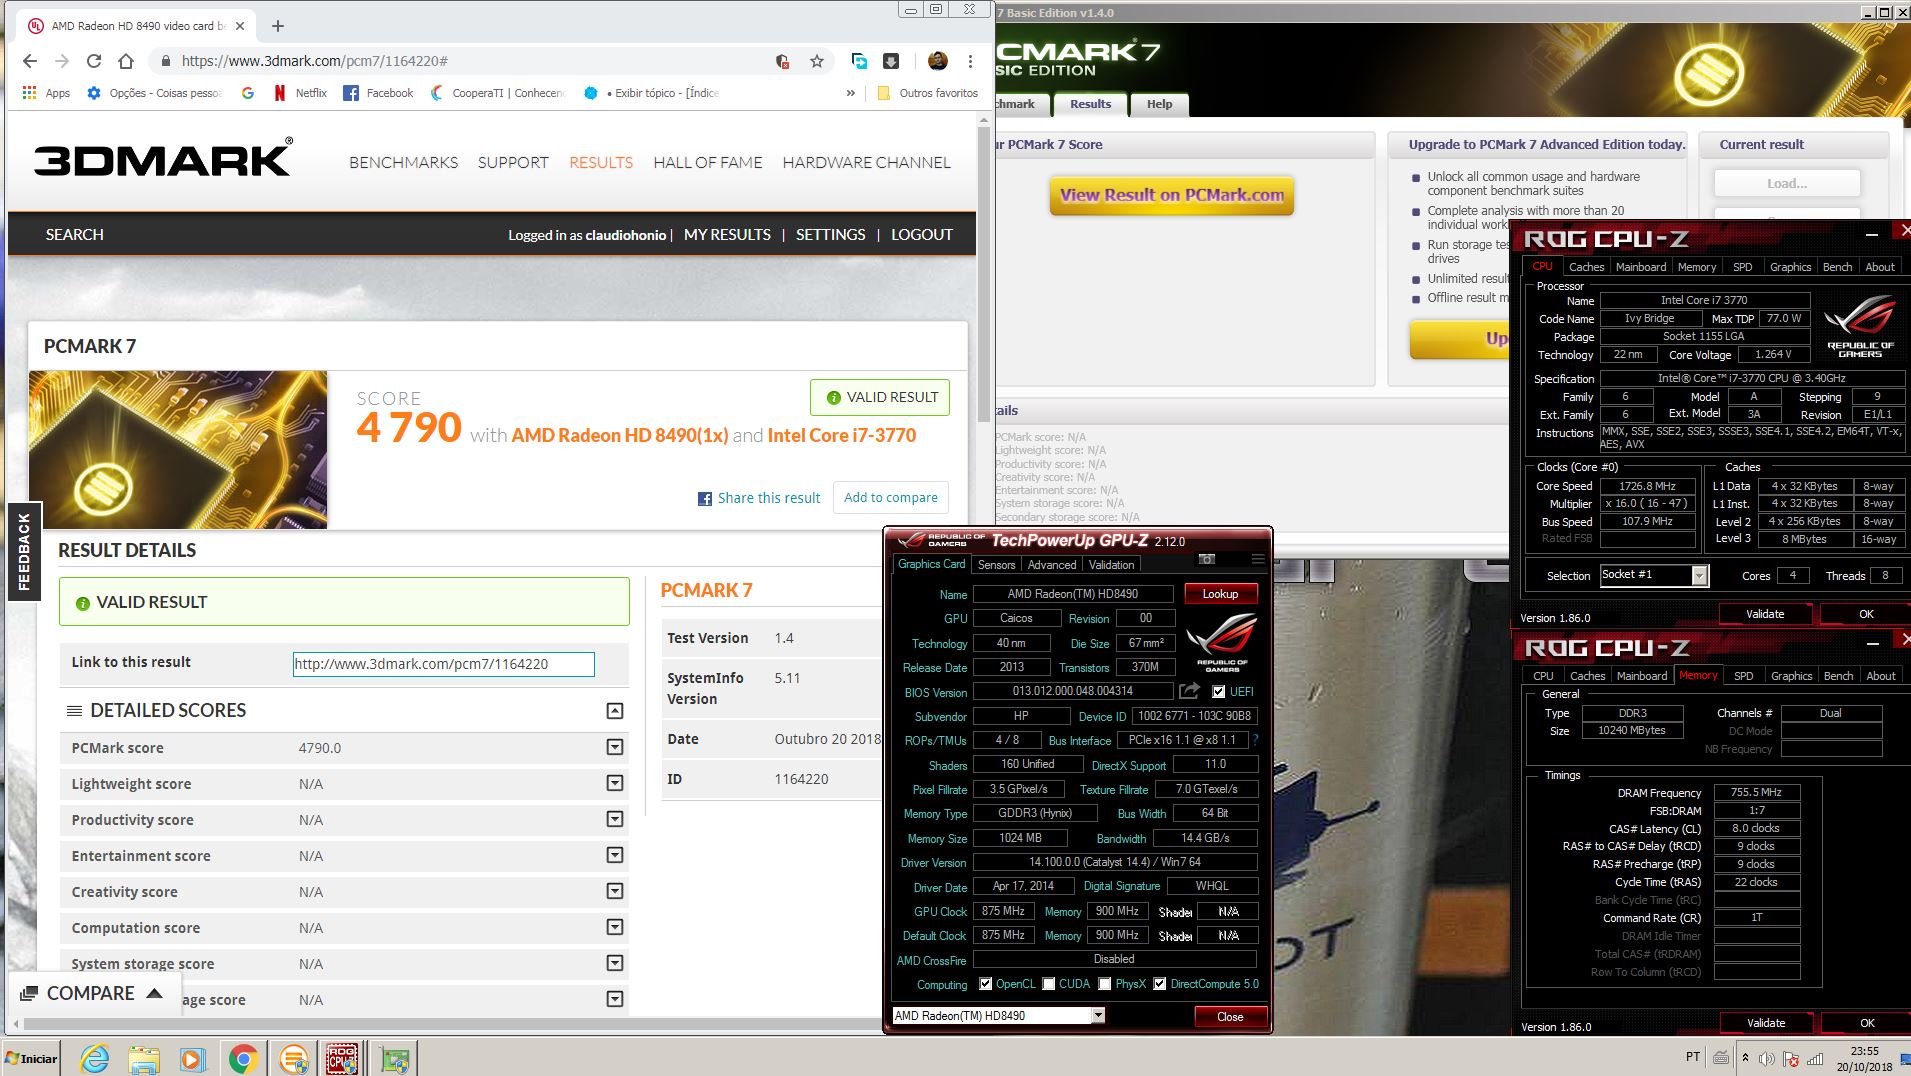This screenshot has height=1076, width=1911.
Task: Open Facebook bookmark
Action: point(378,93)
